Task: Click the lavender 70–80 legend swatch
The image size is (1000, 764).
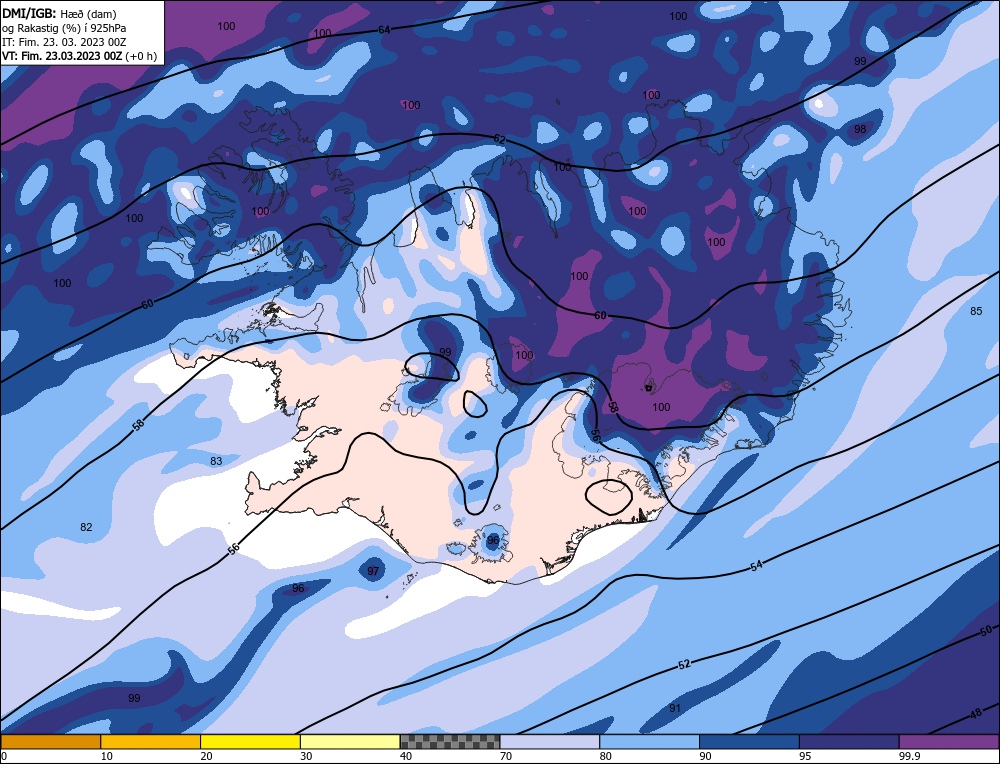Action: coord(550,741)
